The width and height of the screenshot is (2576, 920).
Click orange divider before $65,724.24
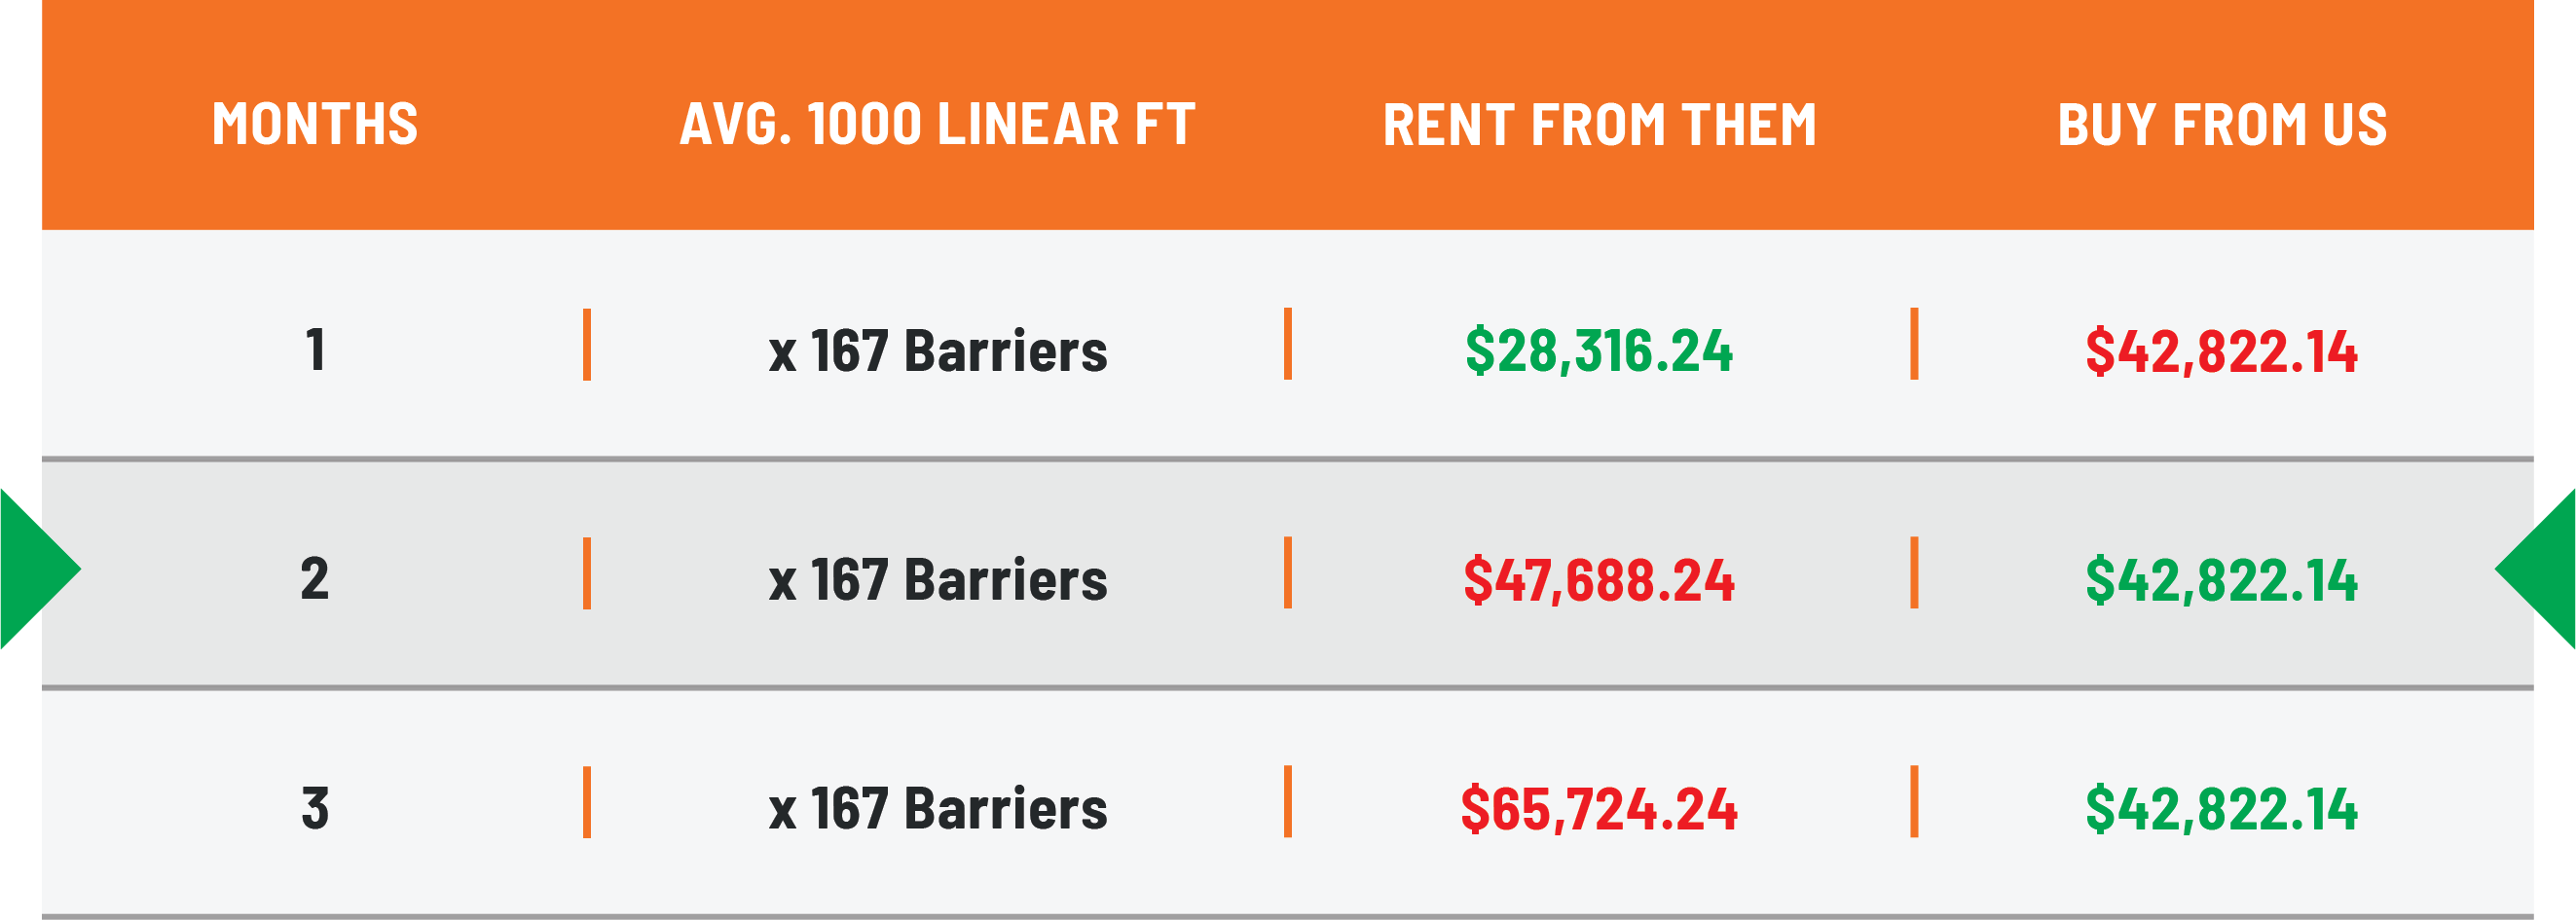[1288, 801]
